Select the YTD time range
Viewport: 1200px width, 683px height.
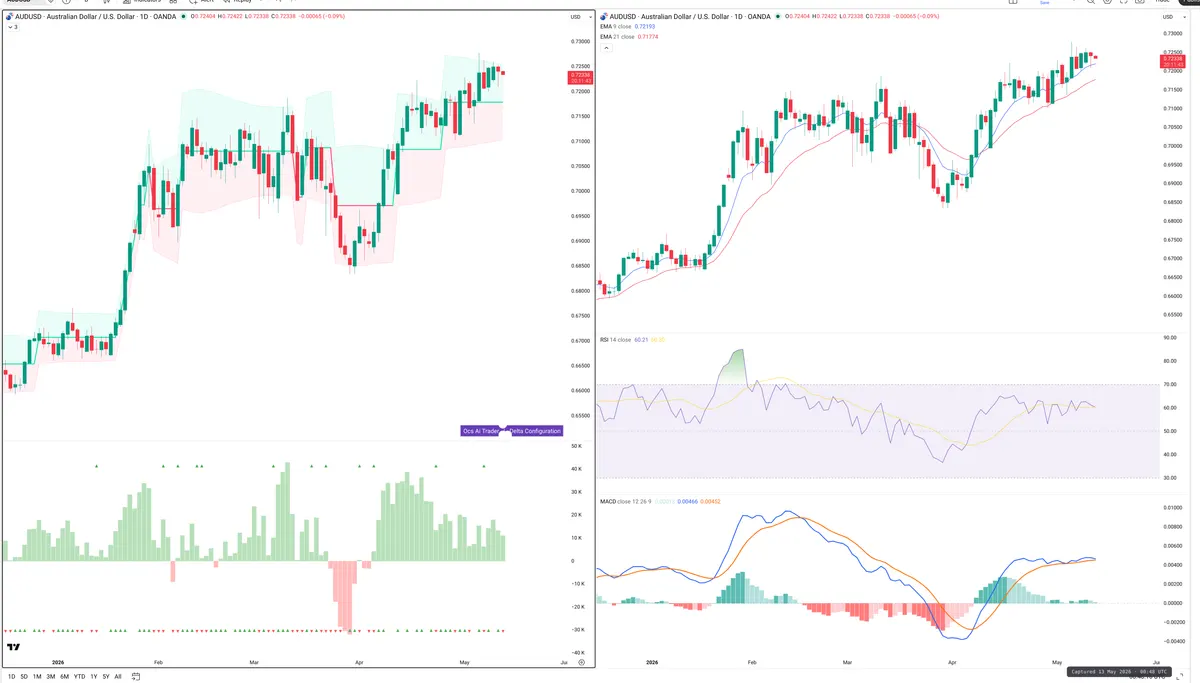click(x=79, y=676)
